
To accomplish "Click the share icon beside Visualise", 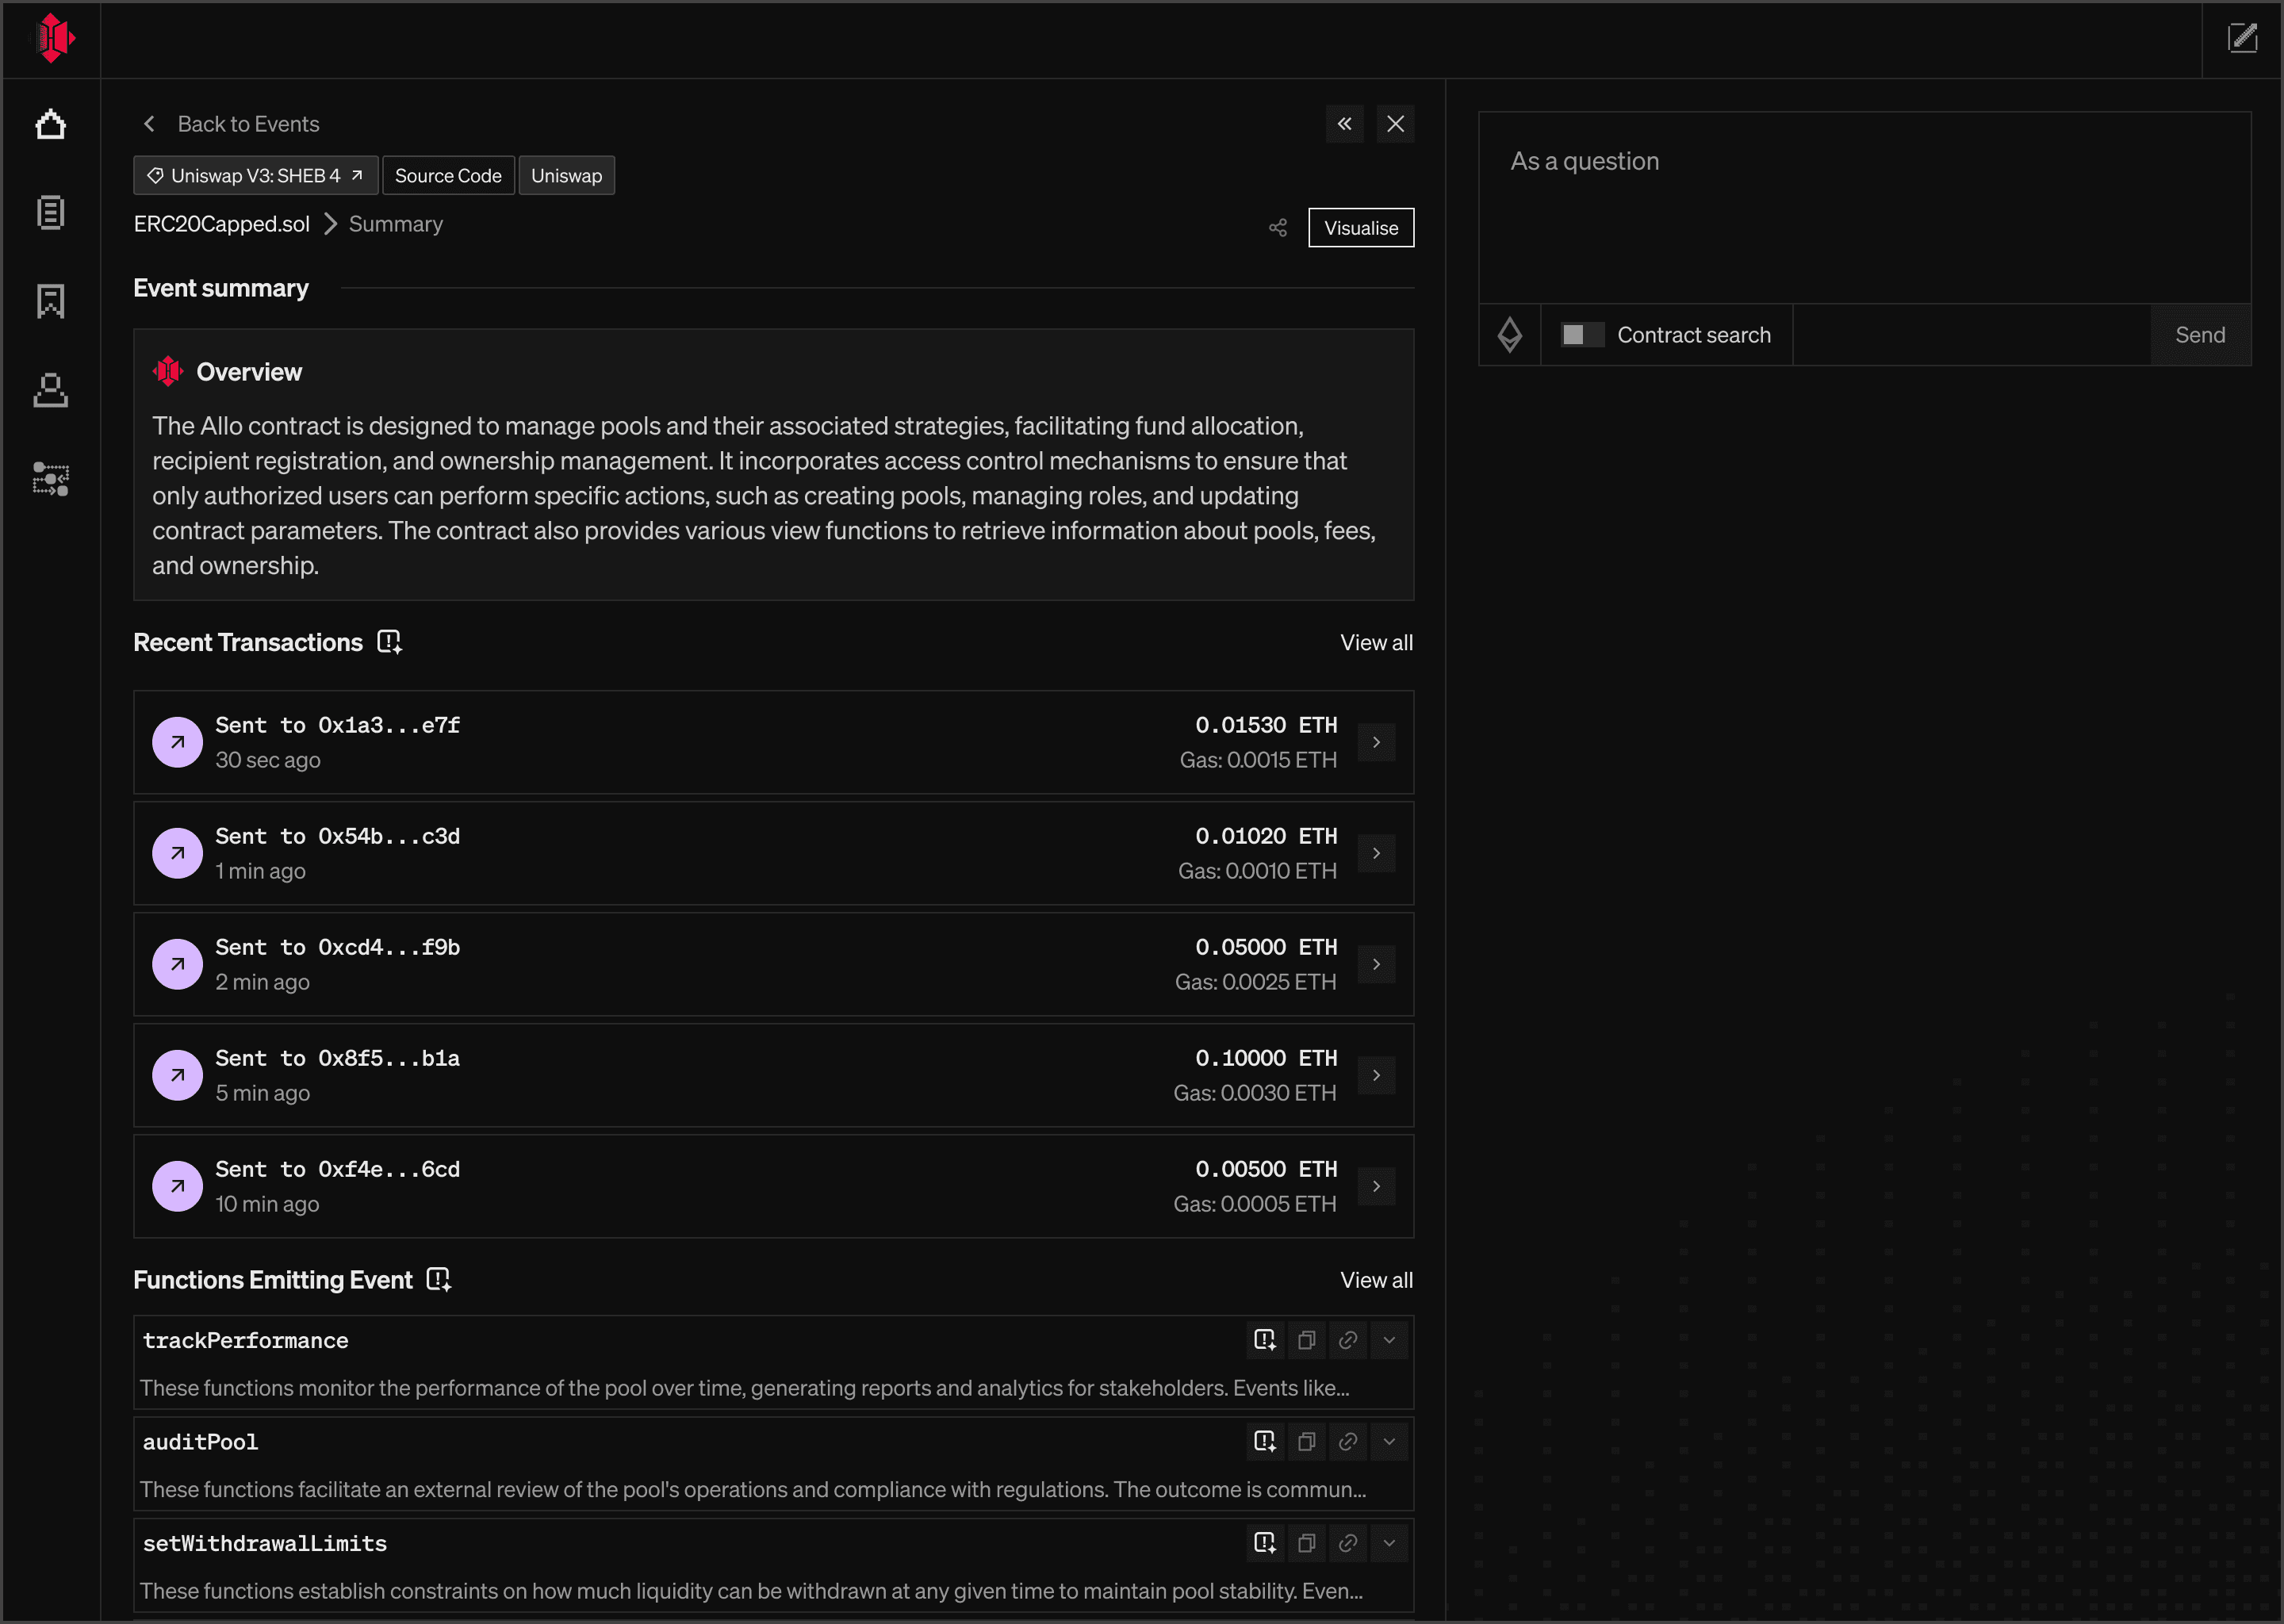I will point(1277,228).
